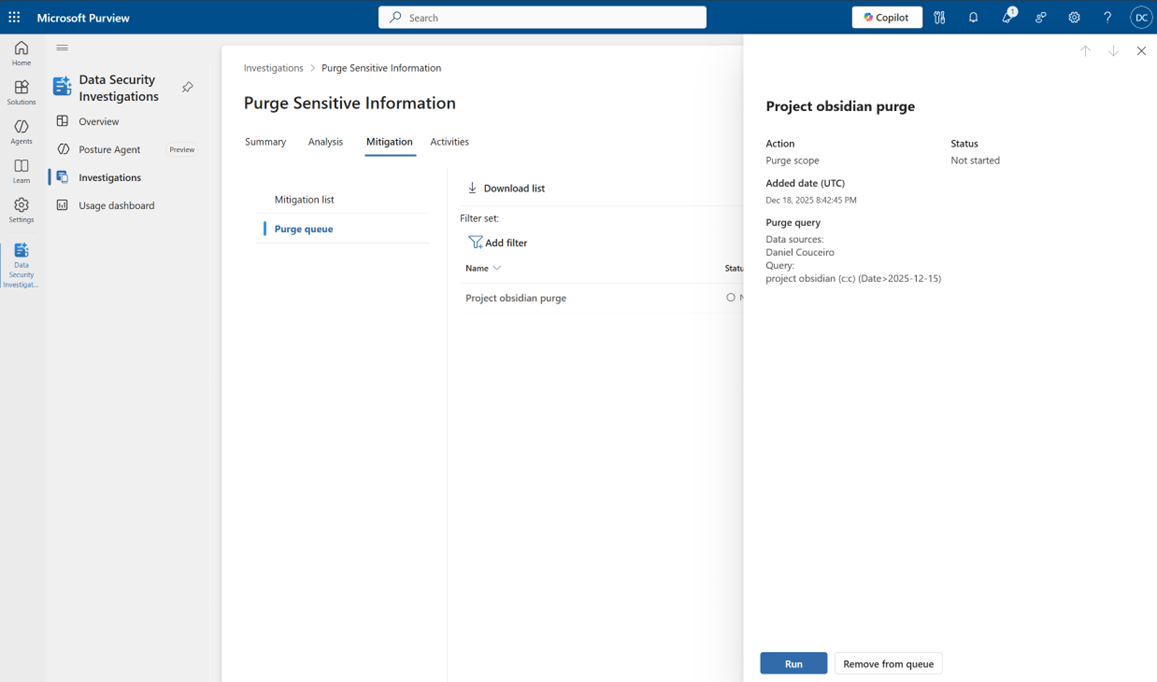The width and height of the screenshot is (1157, 682).
Task: Open the portal tools icon beside Copilot
Action: [x=939, y=17]
